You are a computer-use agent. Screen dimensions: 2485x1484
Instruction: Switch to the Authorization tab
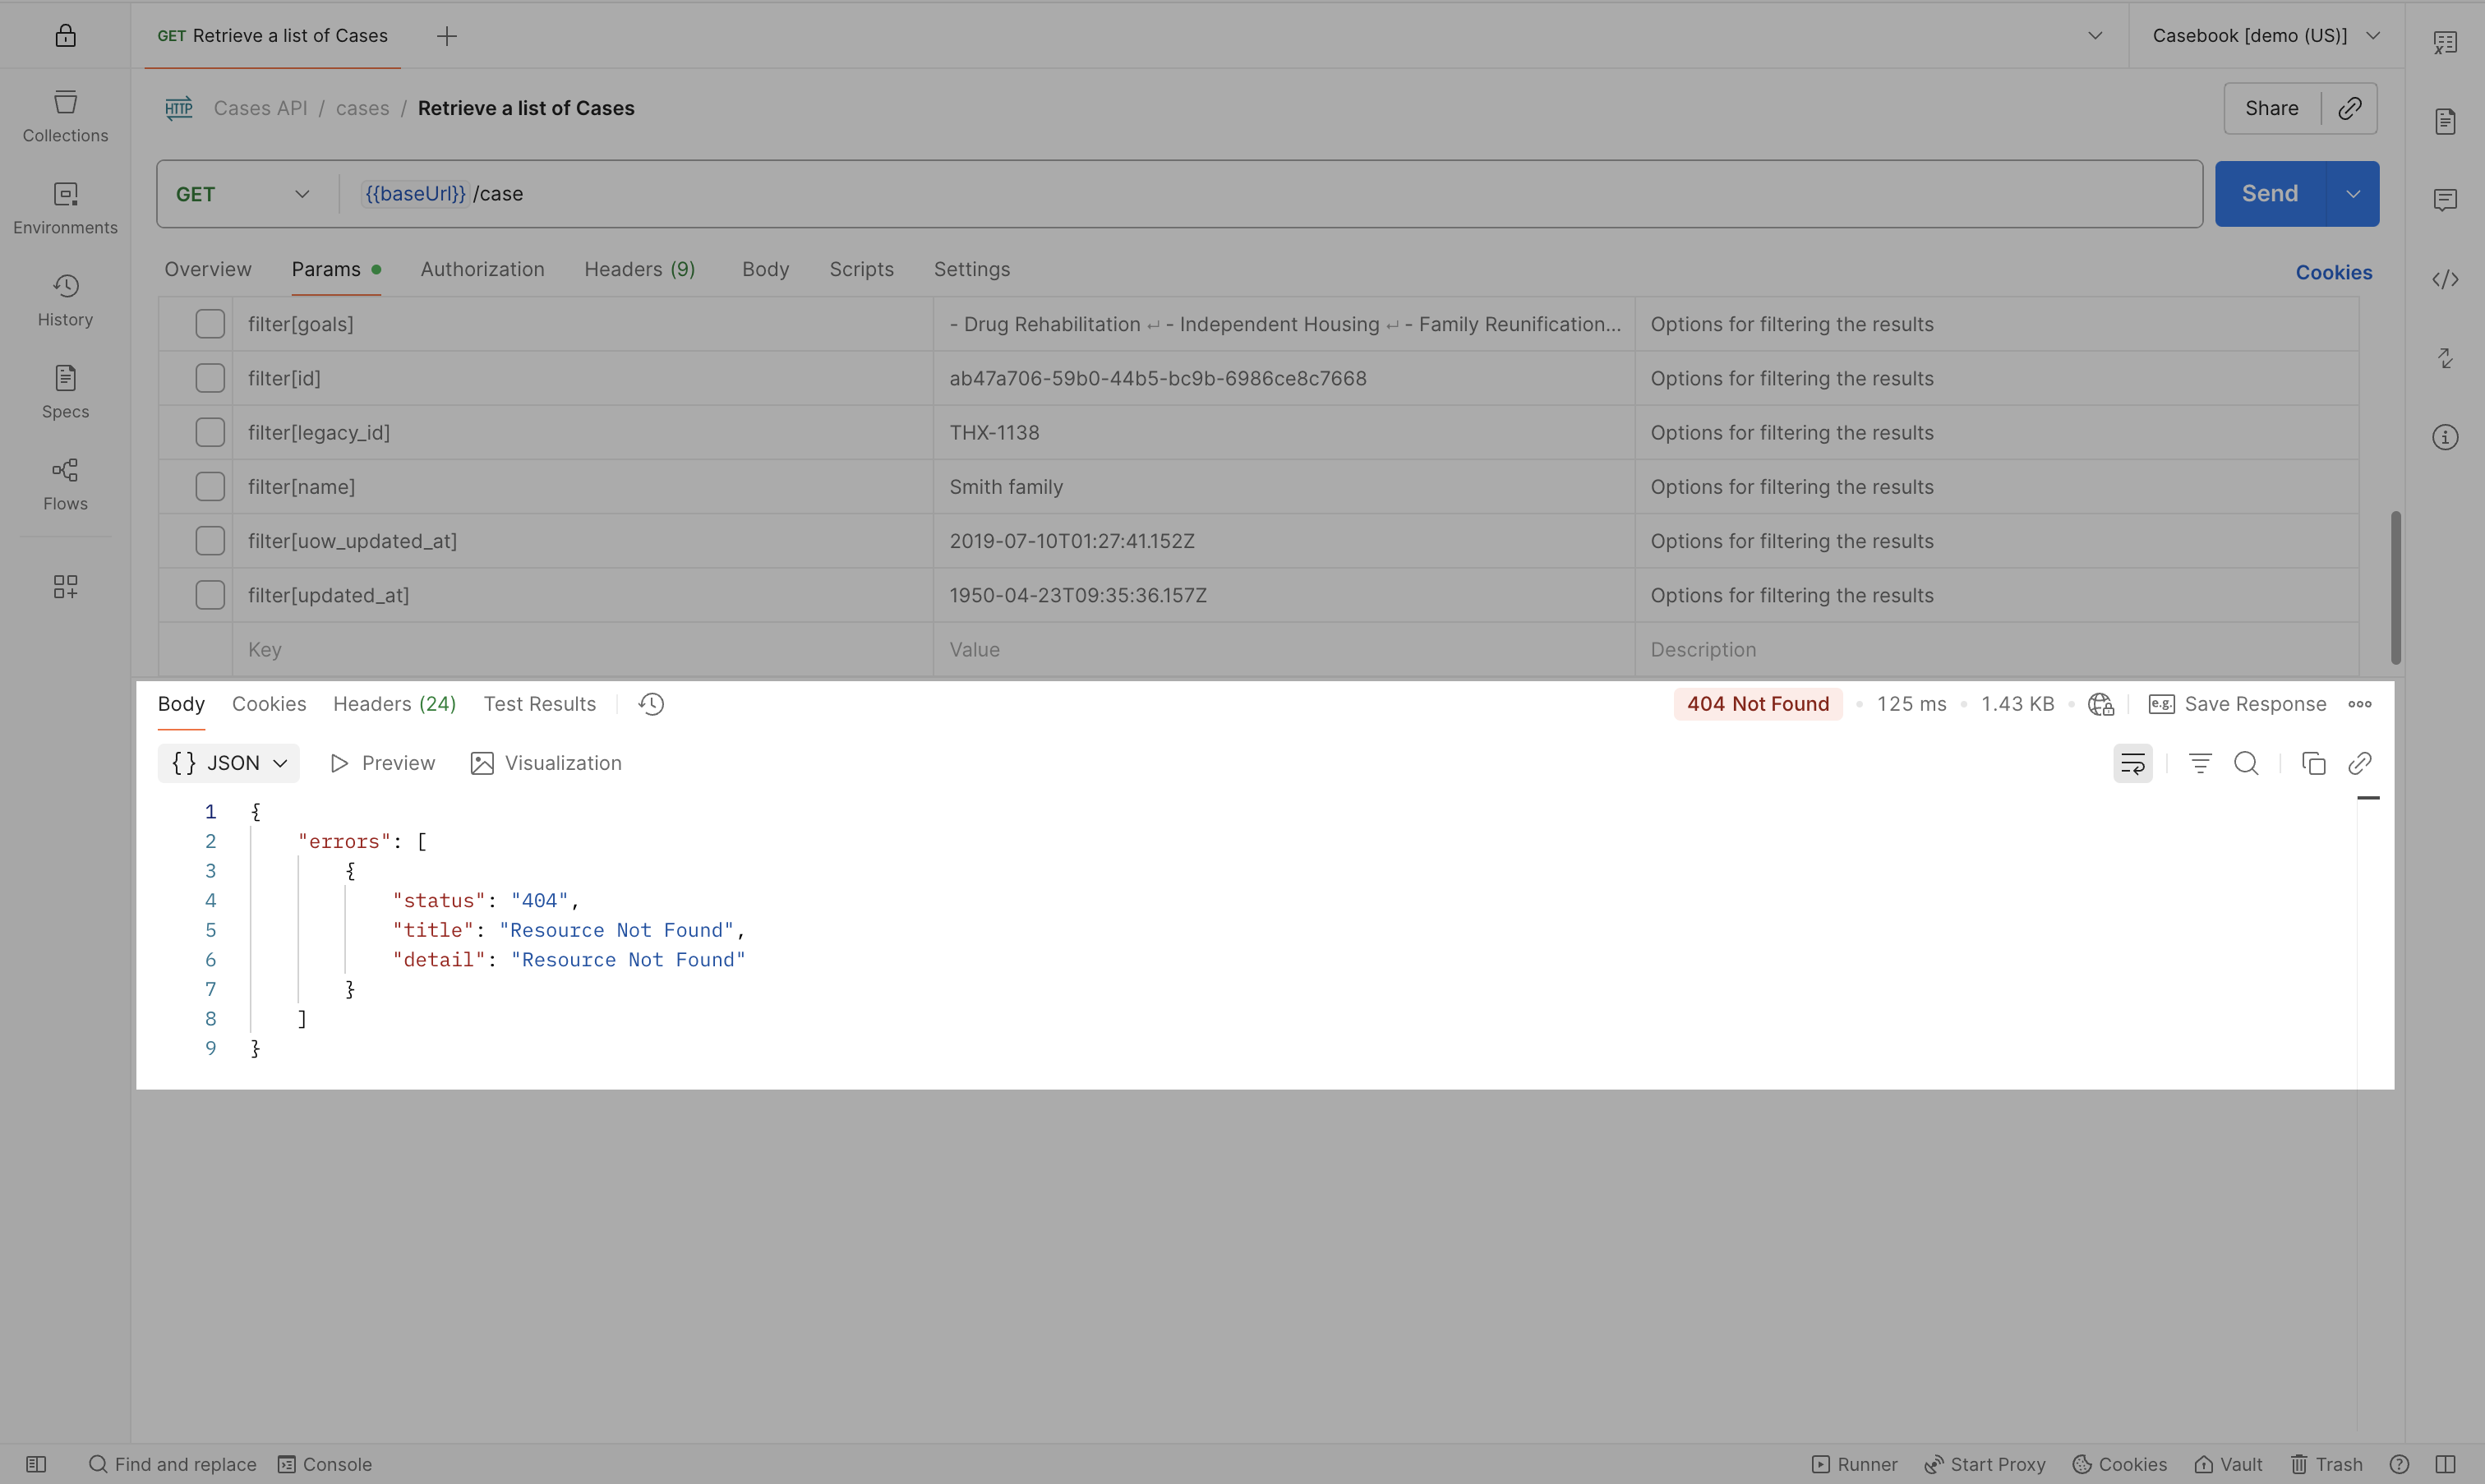482,269
